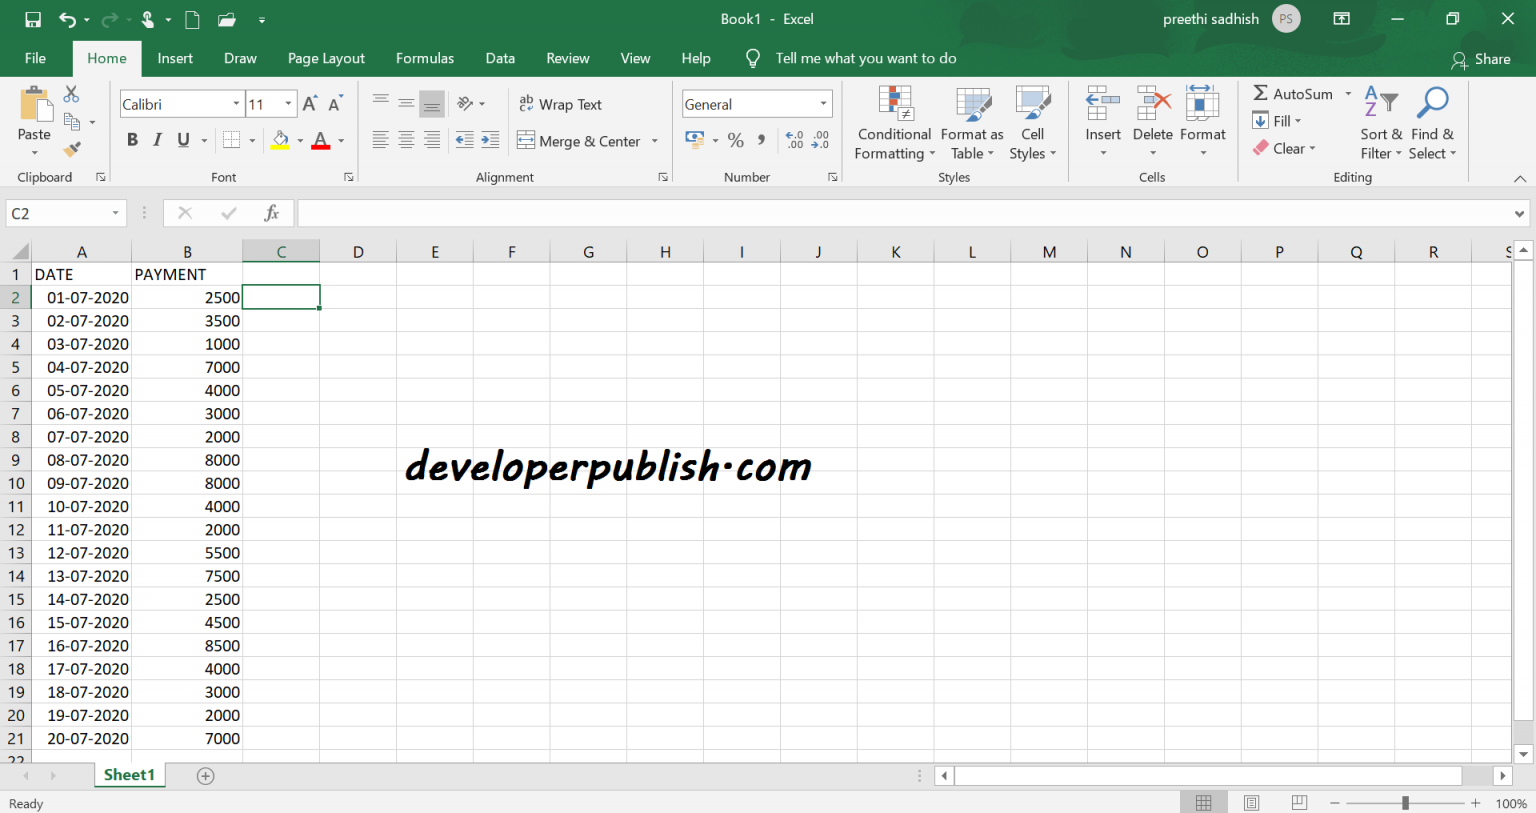Click Merge & Center
This screenshot has height=813, width=1536.
(579, 140)
